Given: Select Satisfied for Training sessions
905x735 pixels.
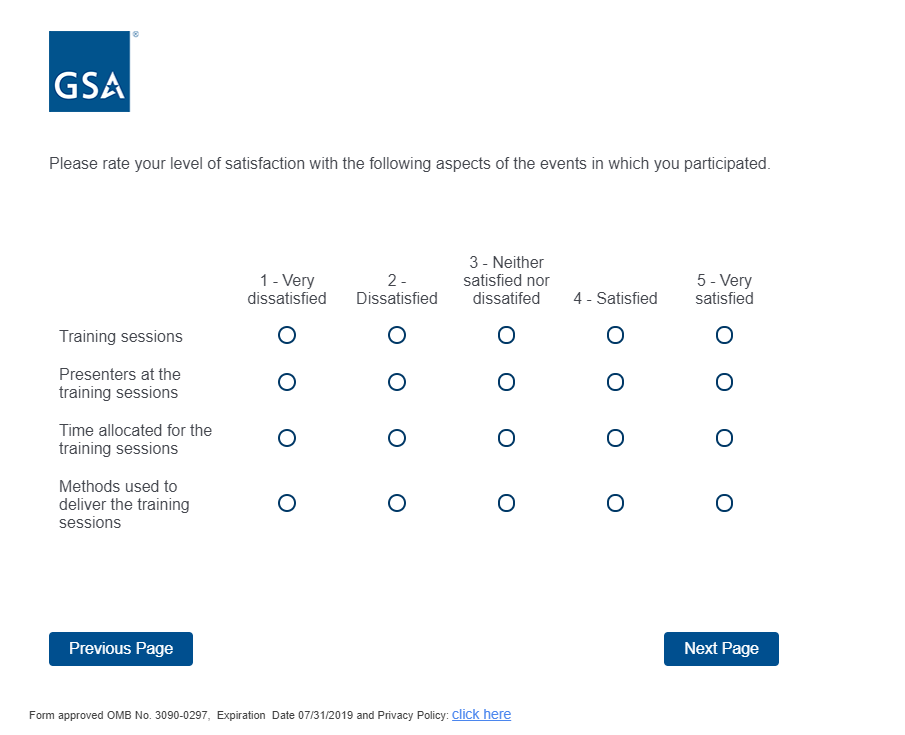Looking at the screenshot, I should (x=615, y=335).
